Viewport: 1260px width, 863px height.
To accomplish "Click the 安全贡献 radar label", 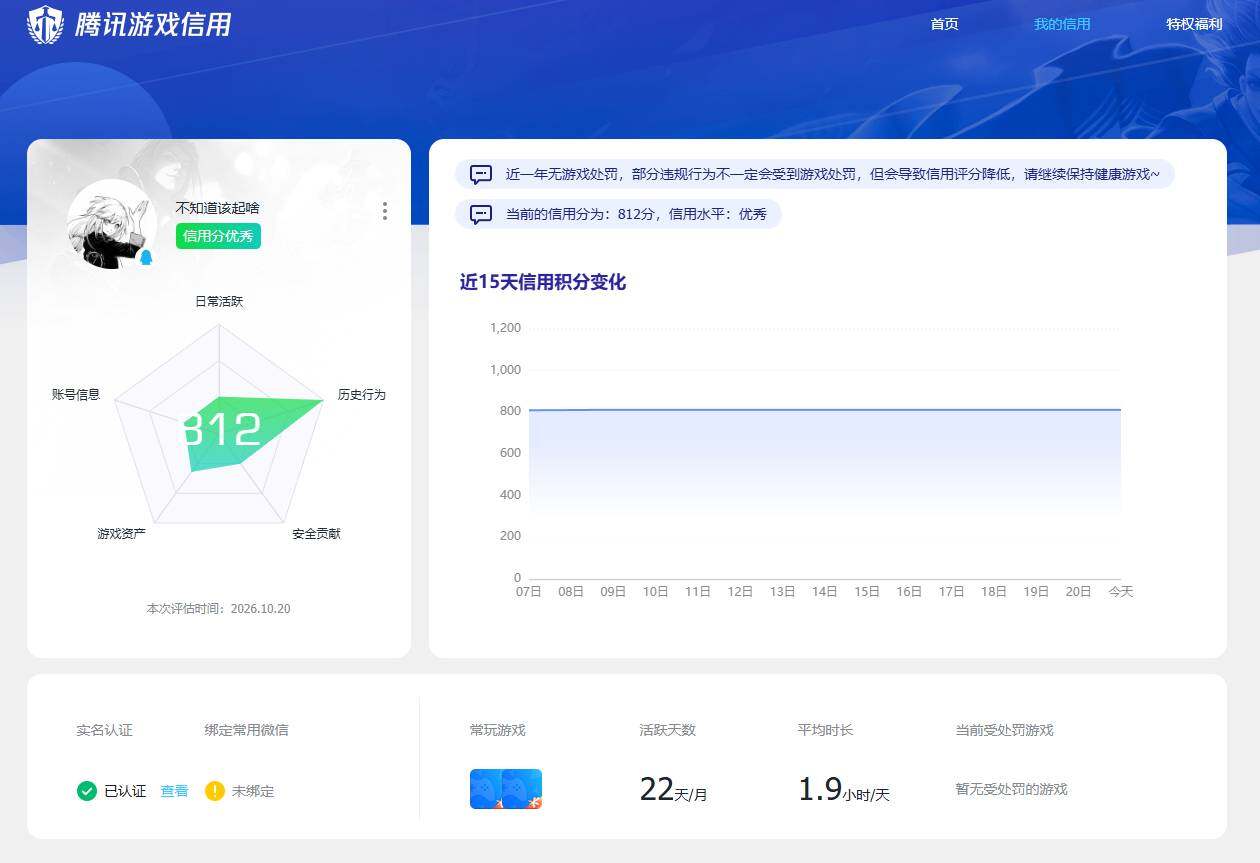I will (x=316, y=534).
